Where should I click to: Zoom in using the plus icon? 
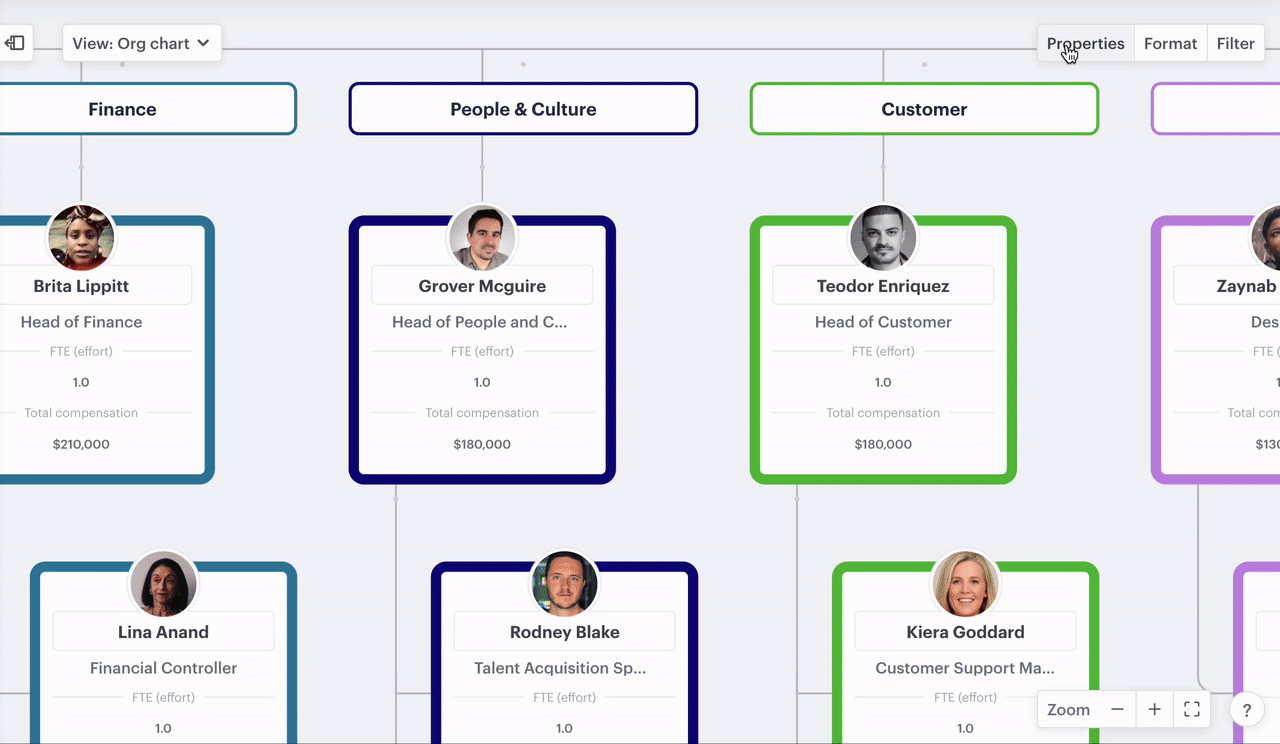tap(1154, 709)
